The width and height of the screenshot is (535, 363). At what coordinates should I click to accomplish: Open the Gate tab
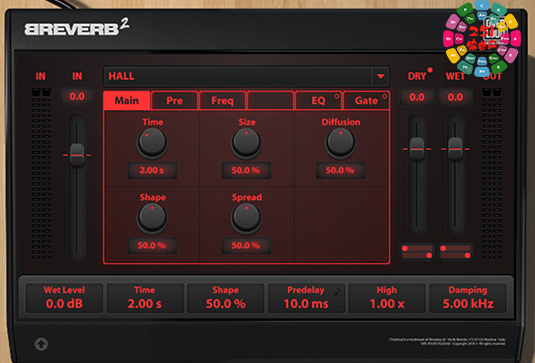366,101
